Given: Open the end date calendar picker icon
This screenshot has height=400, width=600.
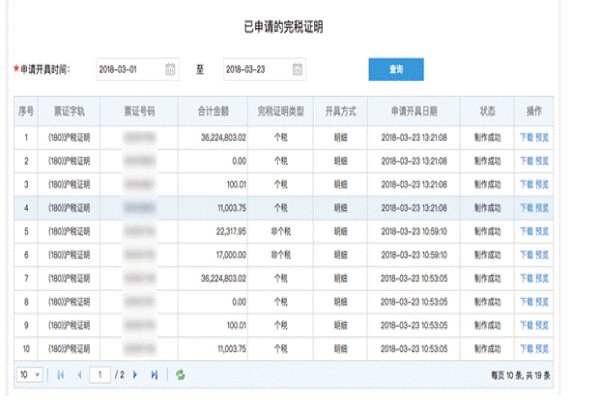Looking at the screenshot, I should pos(297,69).
